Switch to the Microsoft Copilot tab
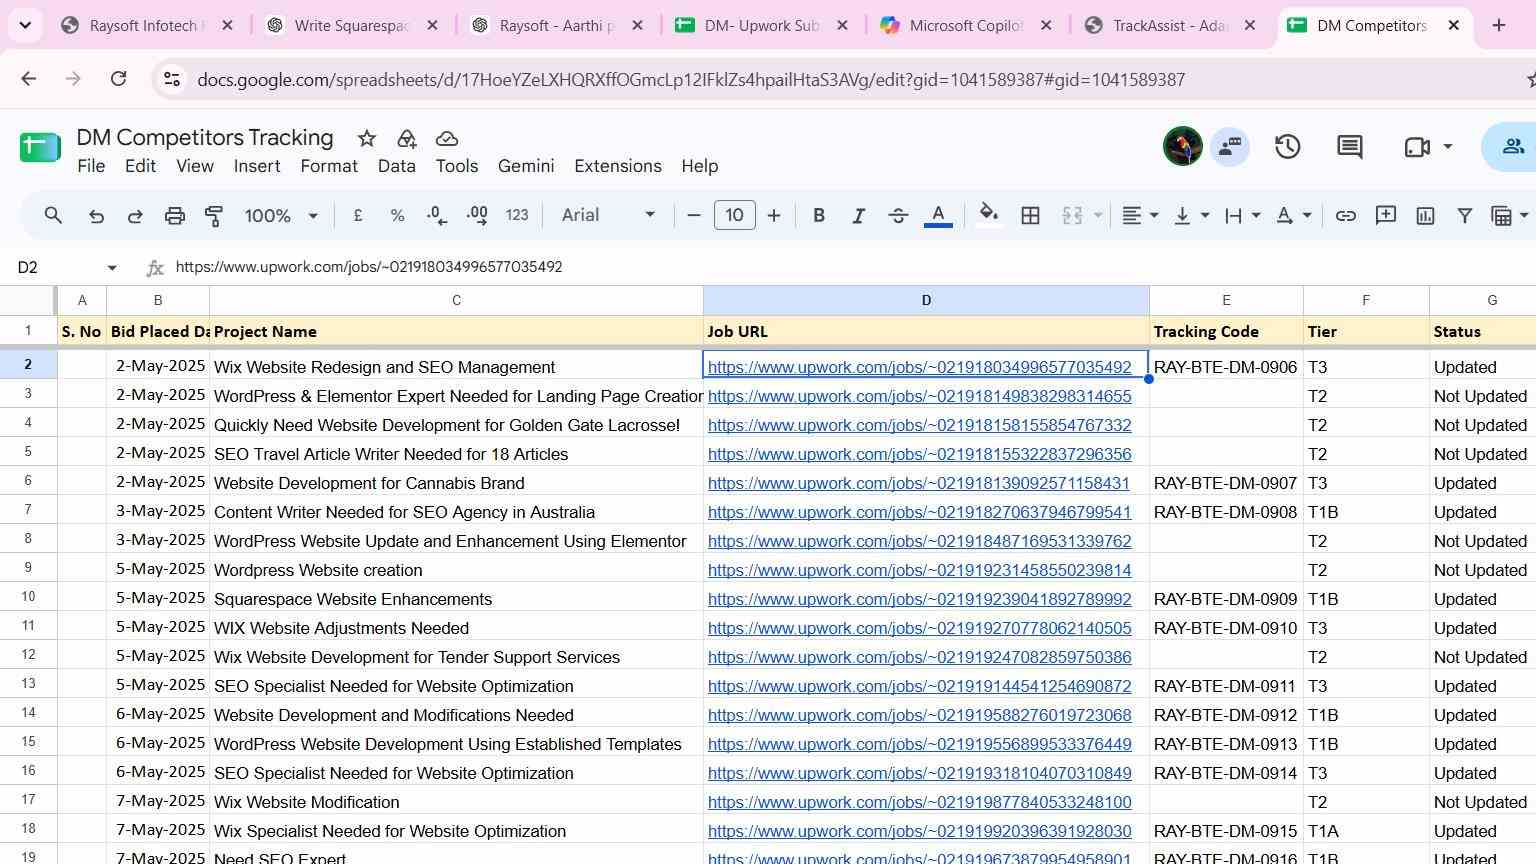 tap(965, 26)
